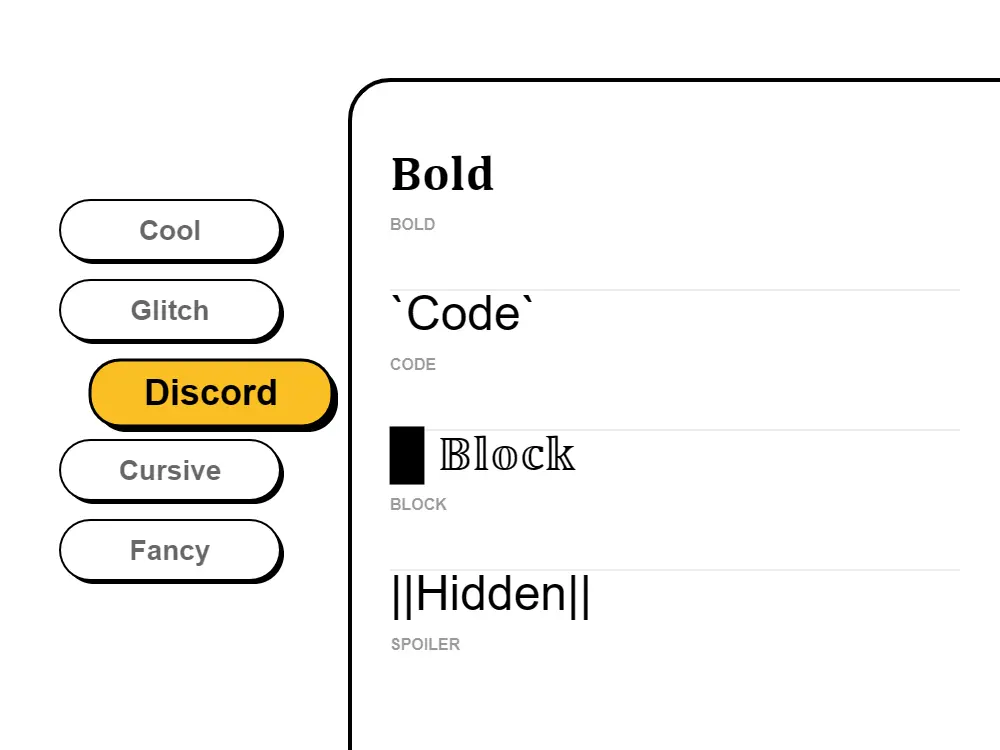This screenshot has width=1000, height=750.
Task: Click the CODE label text
Action: pos(412,364)
